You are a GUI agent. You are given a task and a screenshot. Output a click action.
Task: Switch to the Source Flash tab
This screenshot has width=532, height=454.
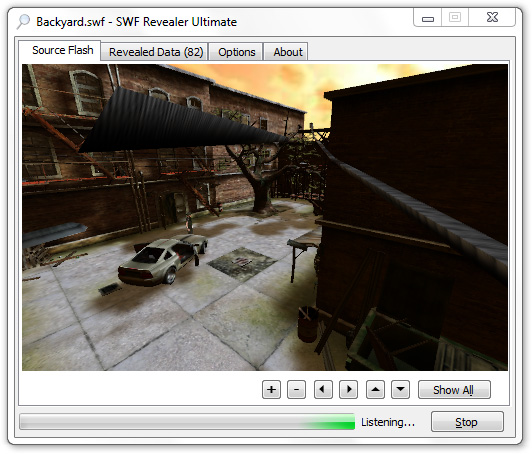coord(60,51)
